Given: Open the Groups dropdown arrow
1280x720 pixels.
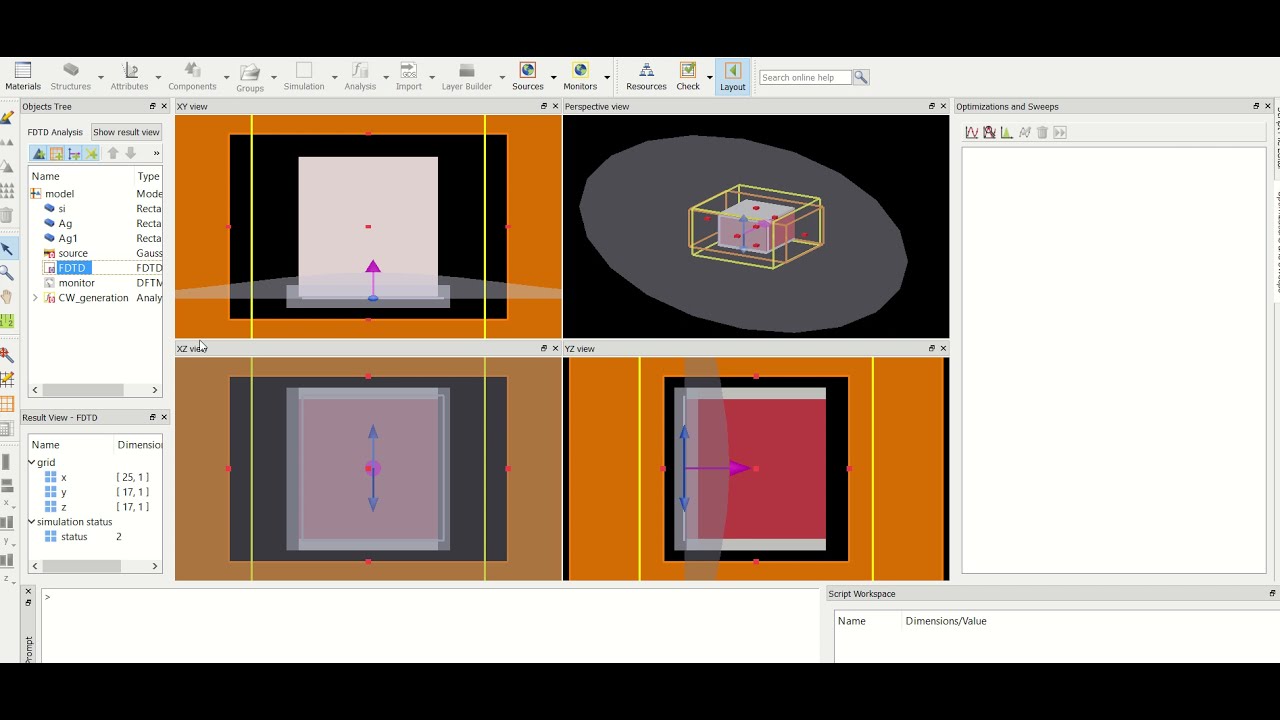Looking at the screenshot, I should [x=273, y=77].
